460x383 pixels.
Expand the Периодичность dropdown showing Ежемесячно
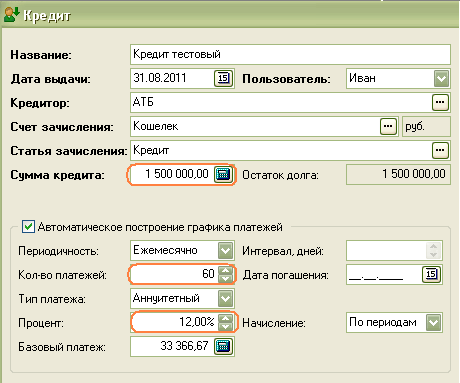[226, 250]
